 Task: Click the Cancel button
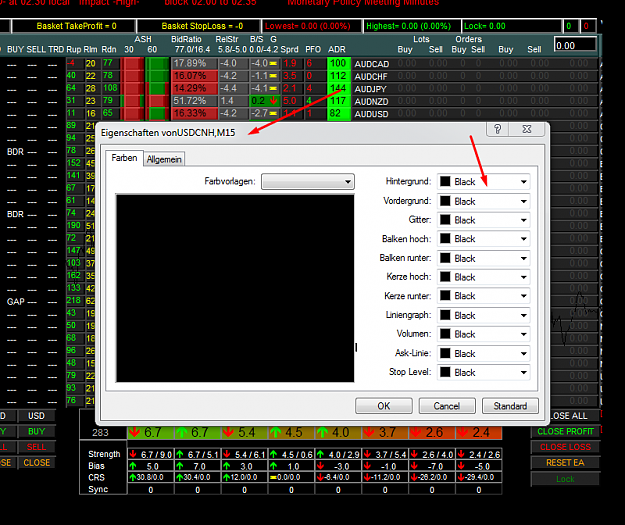447,406
